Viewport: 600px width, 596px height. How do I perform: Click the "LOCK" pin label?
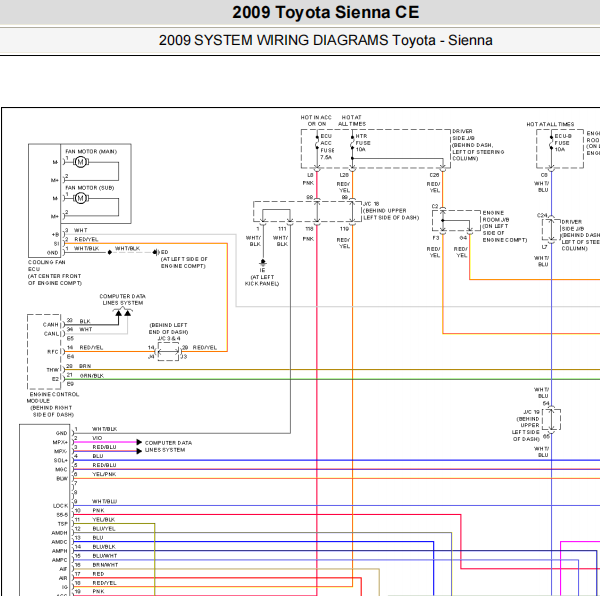[60, 506]
